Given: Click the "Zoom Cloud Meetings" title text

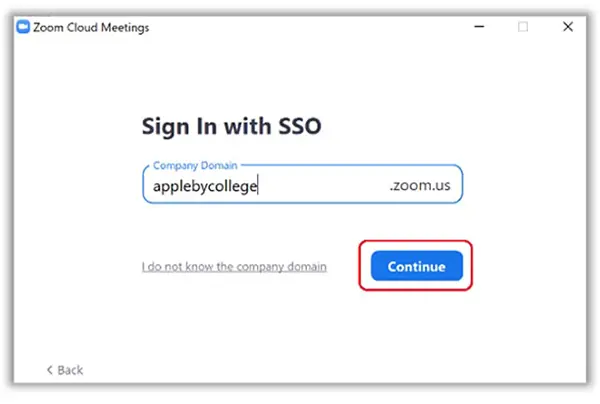Looking at the screenshot, I should [x=91, y=28].
